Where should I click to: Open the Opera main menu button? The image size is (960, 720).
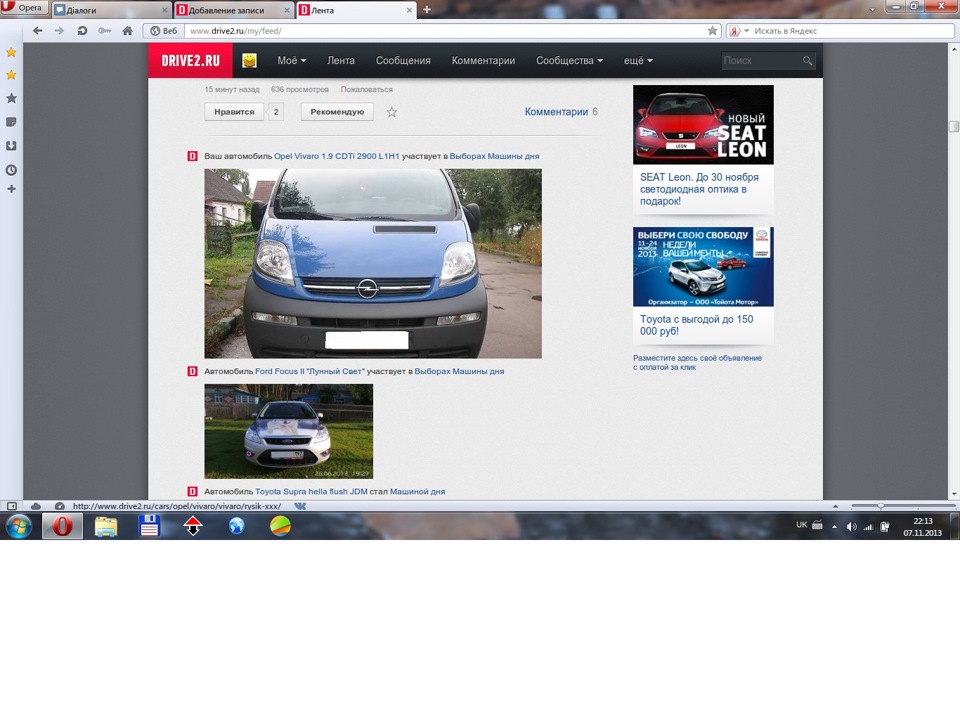(23, 8)
